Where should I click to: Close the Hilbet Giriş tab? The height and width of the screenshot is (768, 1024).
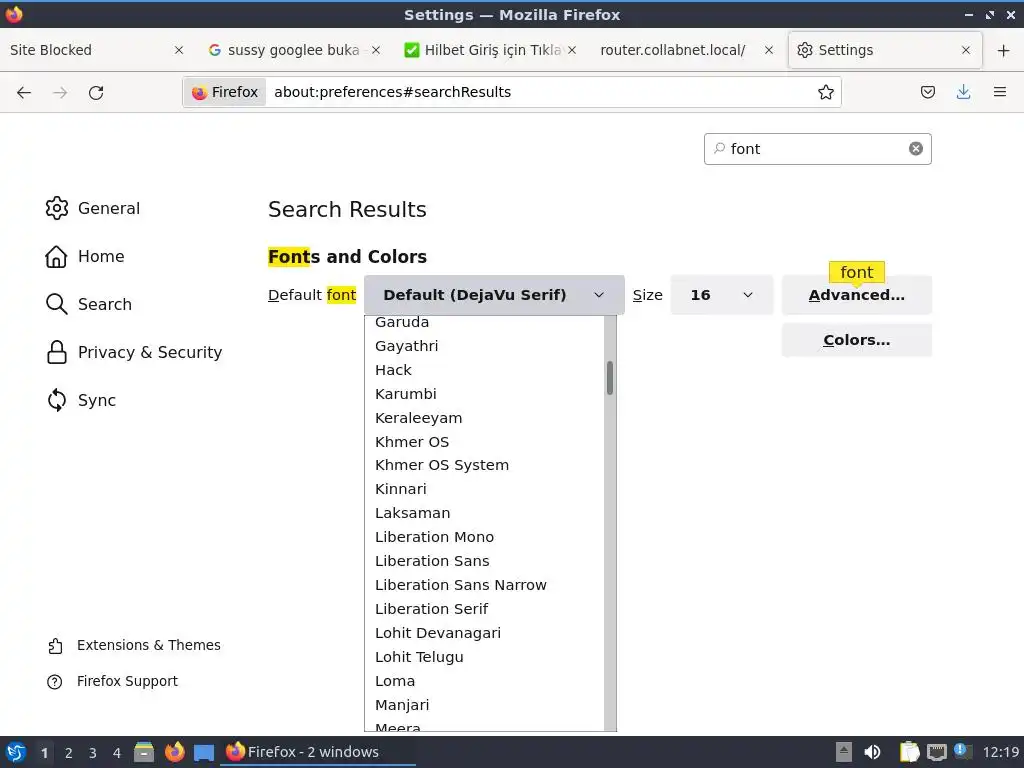point(572,50)
